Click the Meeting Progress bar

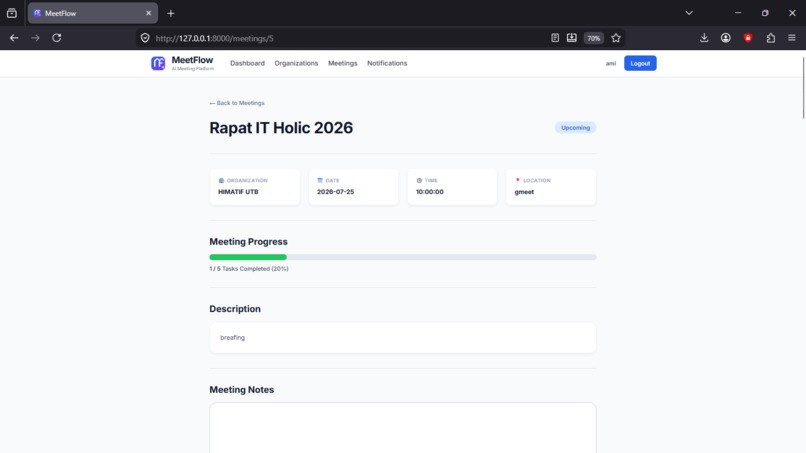click(x=402, y=257)
